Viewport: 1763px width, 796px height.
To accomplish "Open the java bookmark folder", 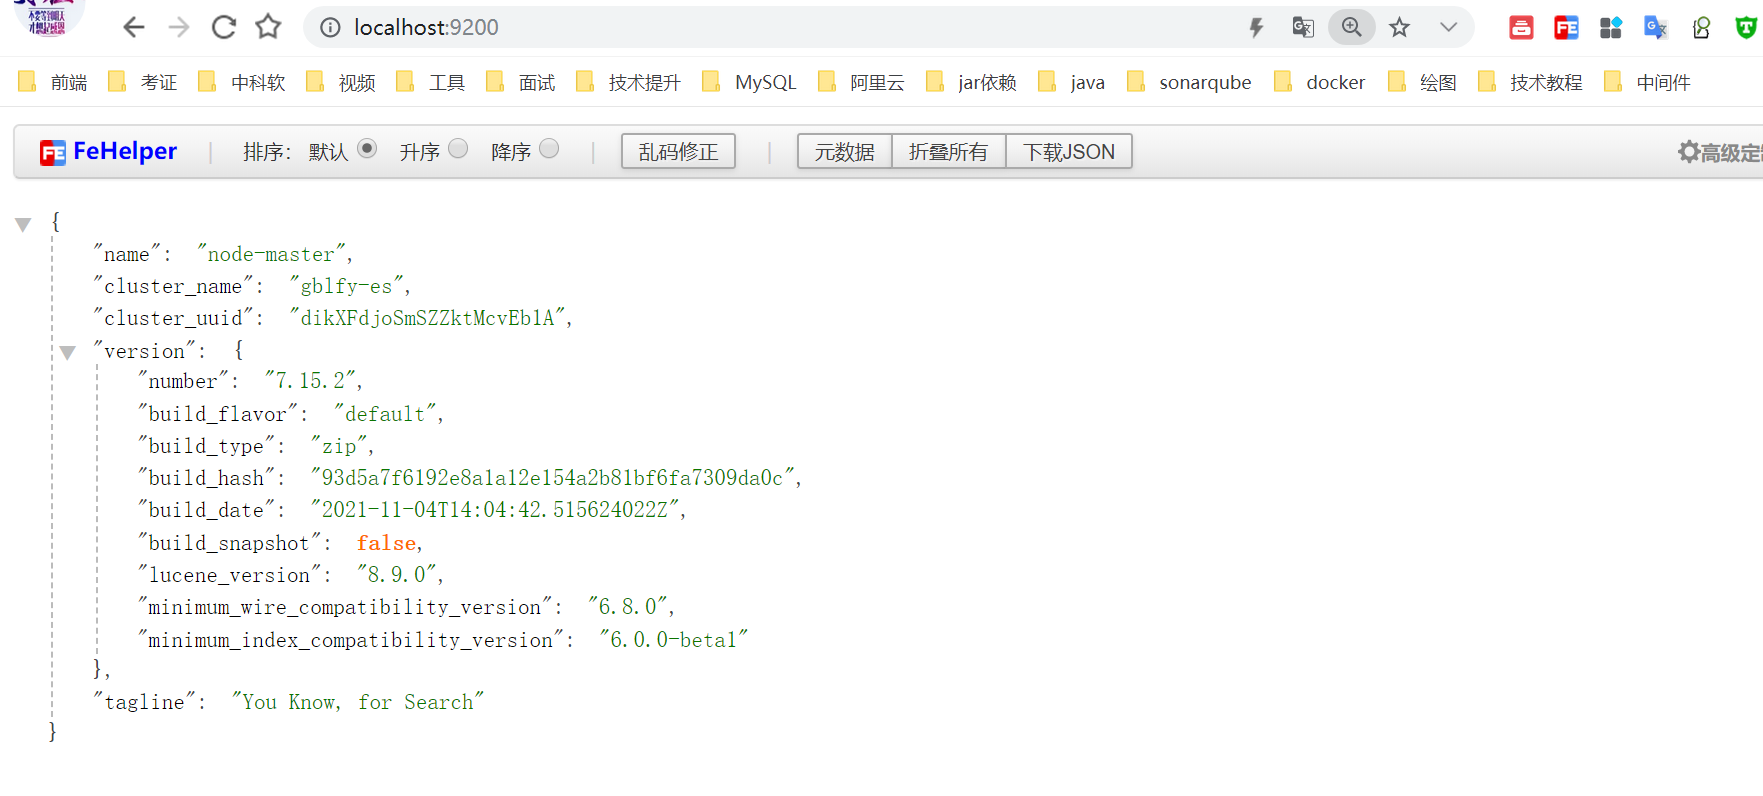I will tap(1071, 82).
